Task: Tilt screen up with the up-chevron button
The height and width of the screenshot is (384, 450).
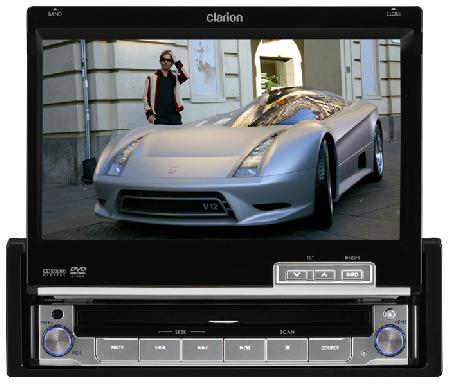Action: 324,275
